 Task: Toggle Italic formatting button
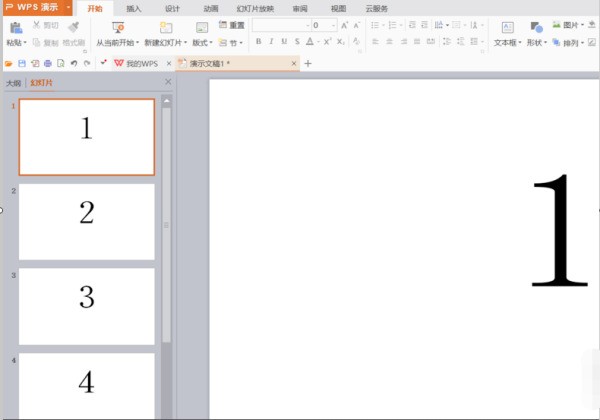coord(271,42)
